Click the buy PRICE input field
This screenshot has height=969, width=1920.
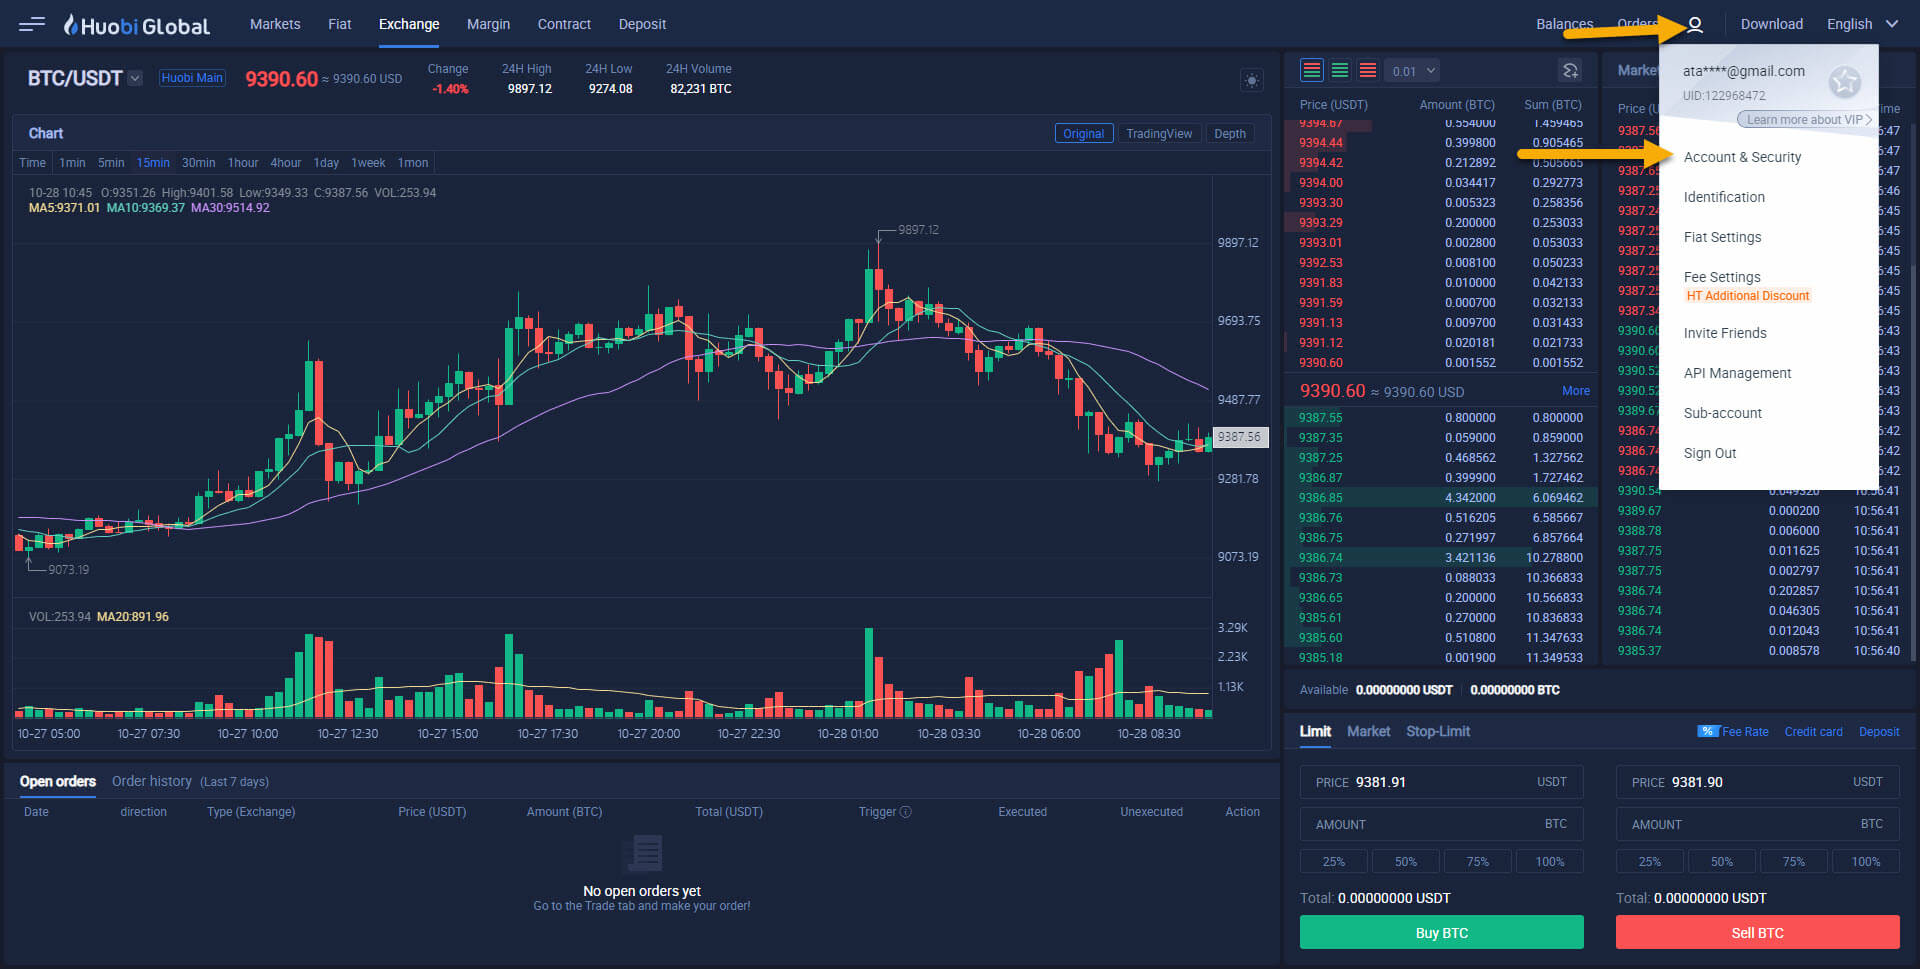pyautogui.click(x=1441, y=782)
